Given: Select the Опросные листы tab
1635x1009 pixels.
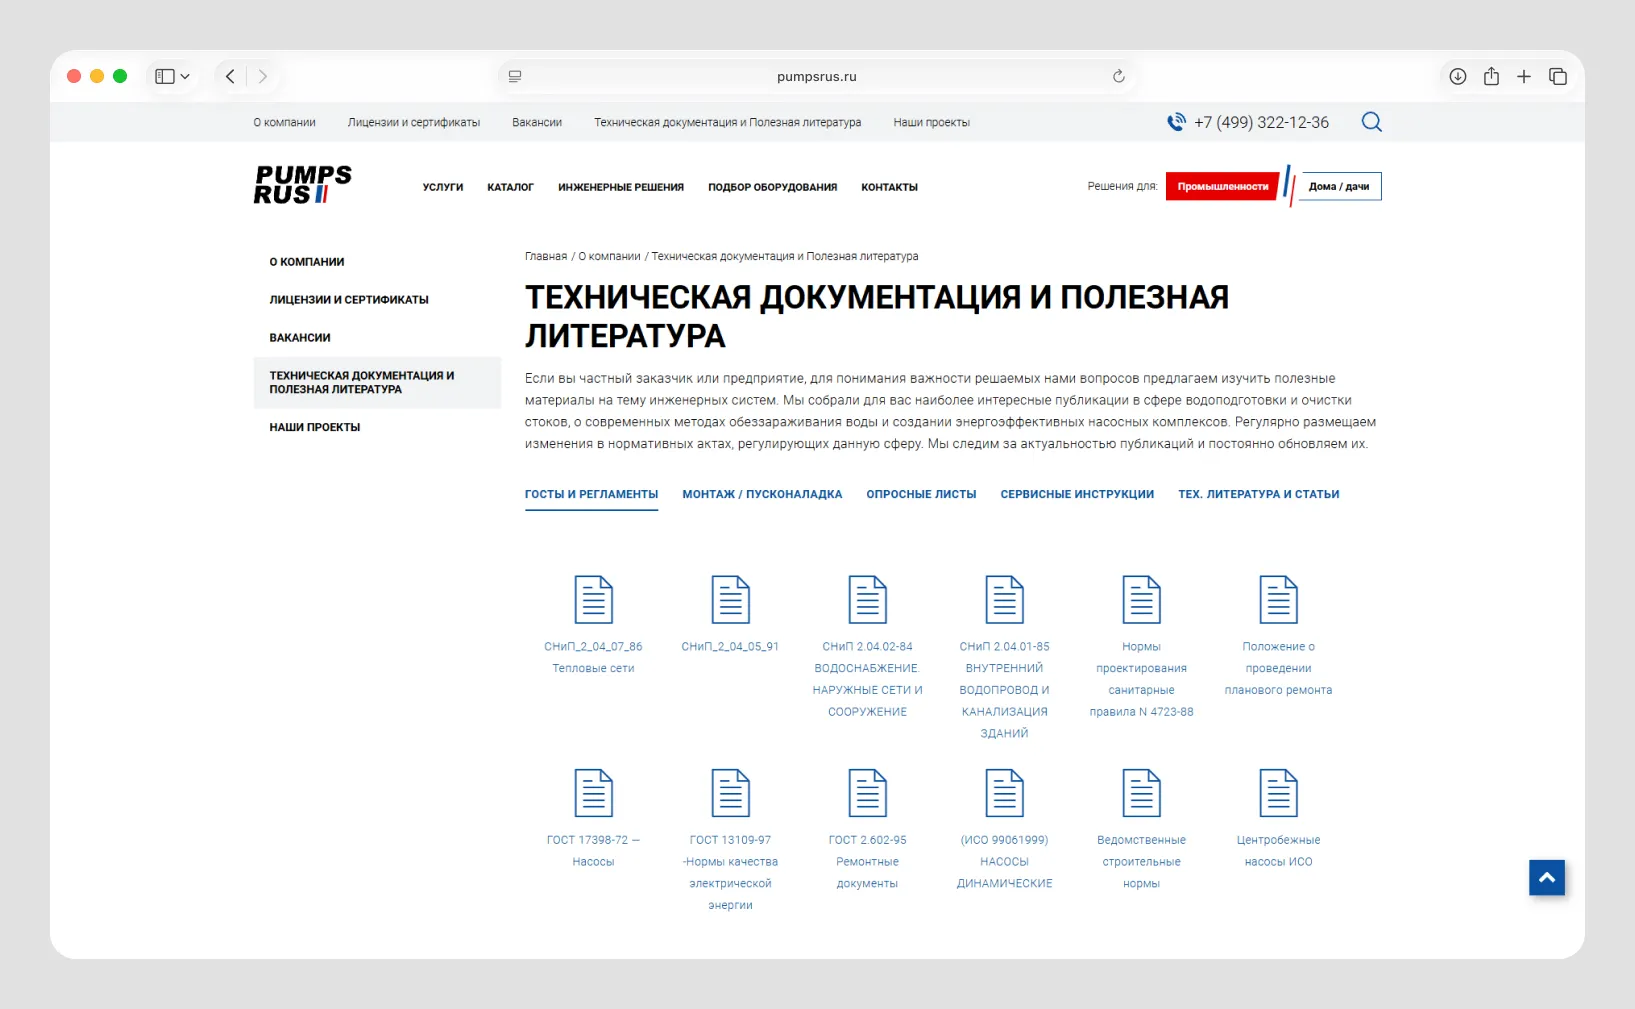Looking at the screenshot, I should [921, 494].
